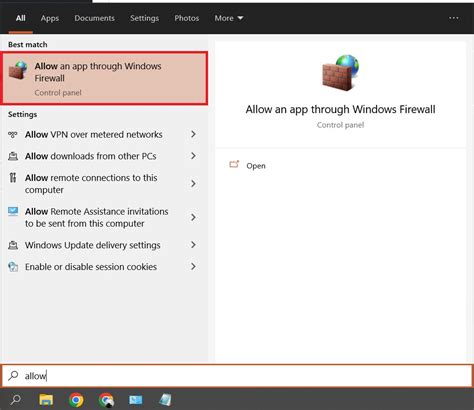Open second Chrome profile icon on taskbar
The width and height of the screenshot is (474, 410).
(106, 400)
